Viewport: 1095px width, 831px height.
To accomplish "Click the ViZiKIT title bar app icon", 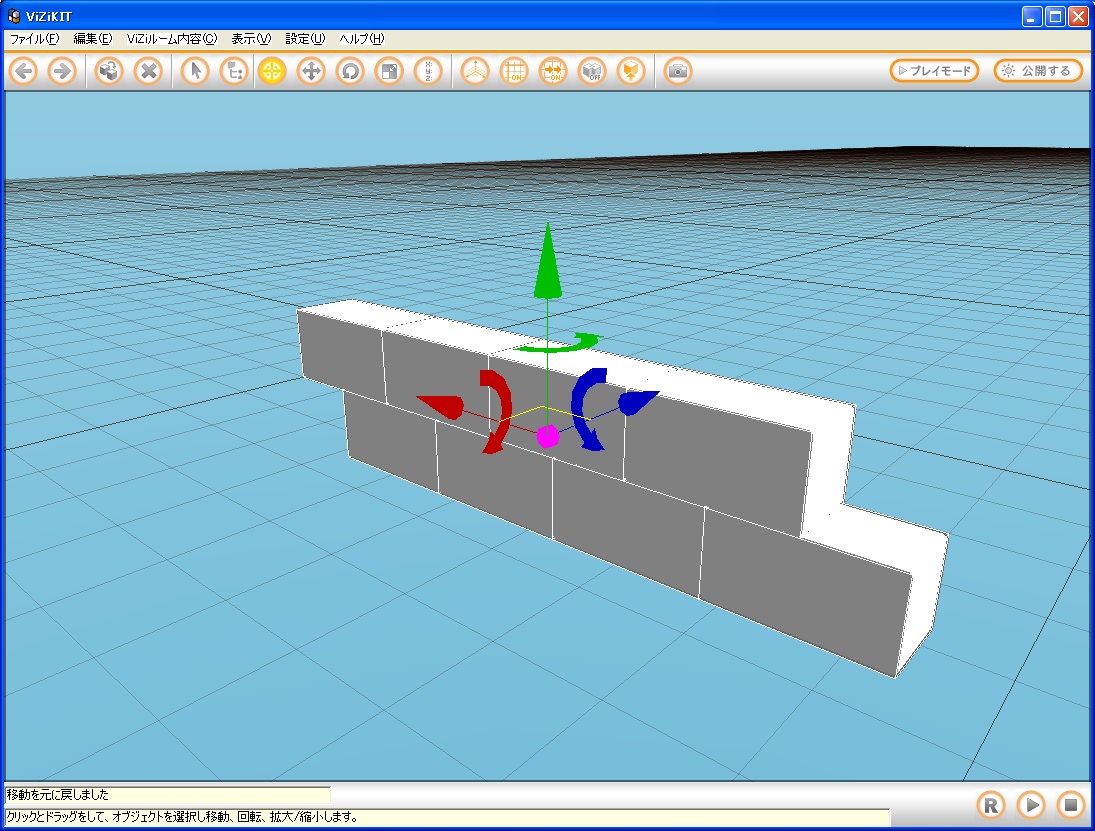I will coord(14,15).
